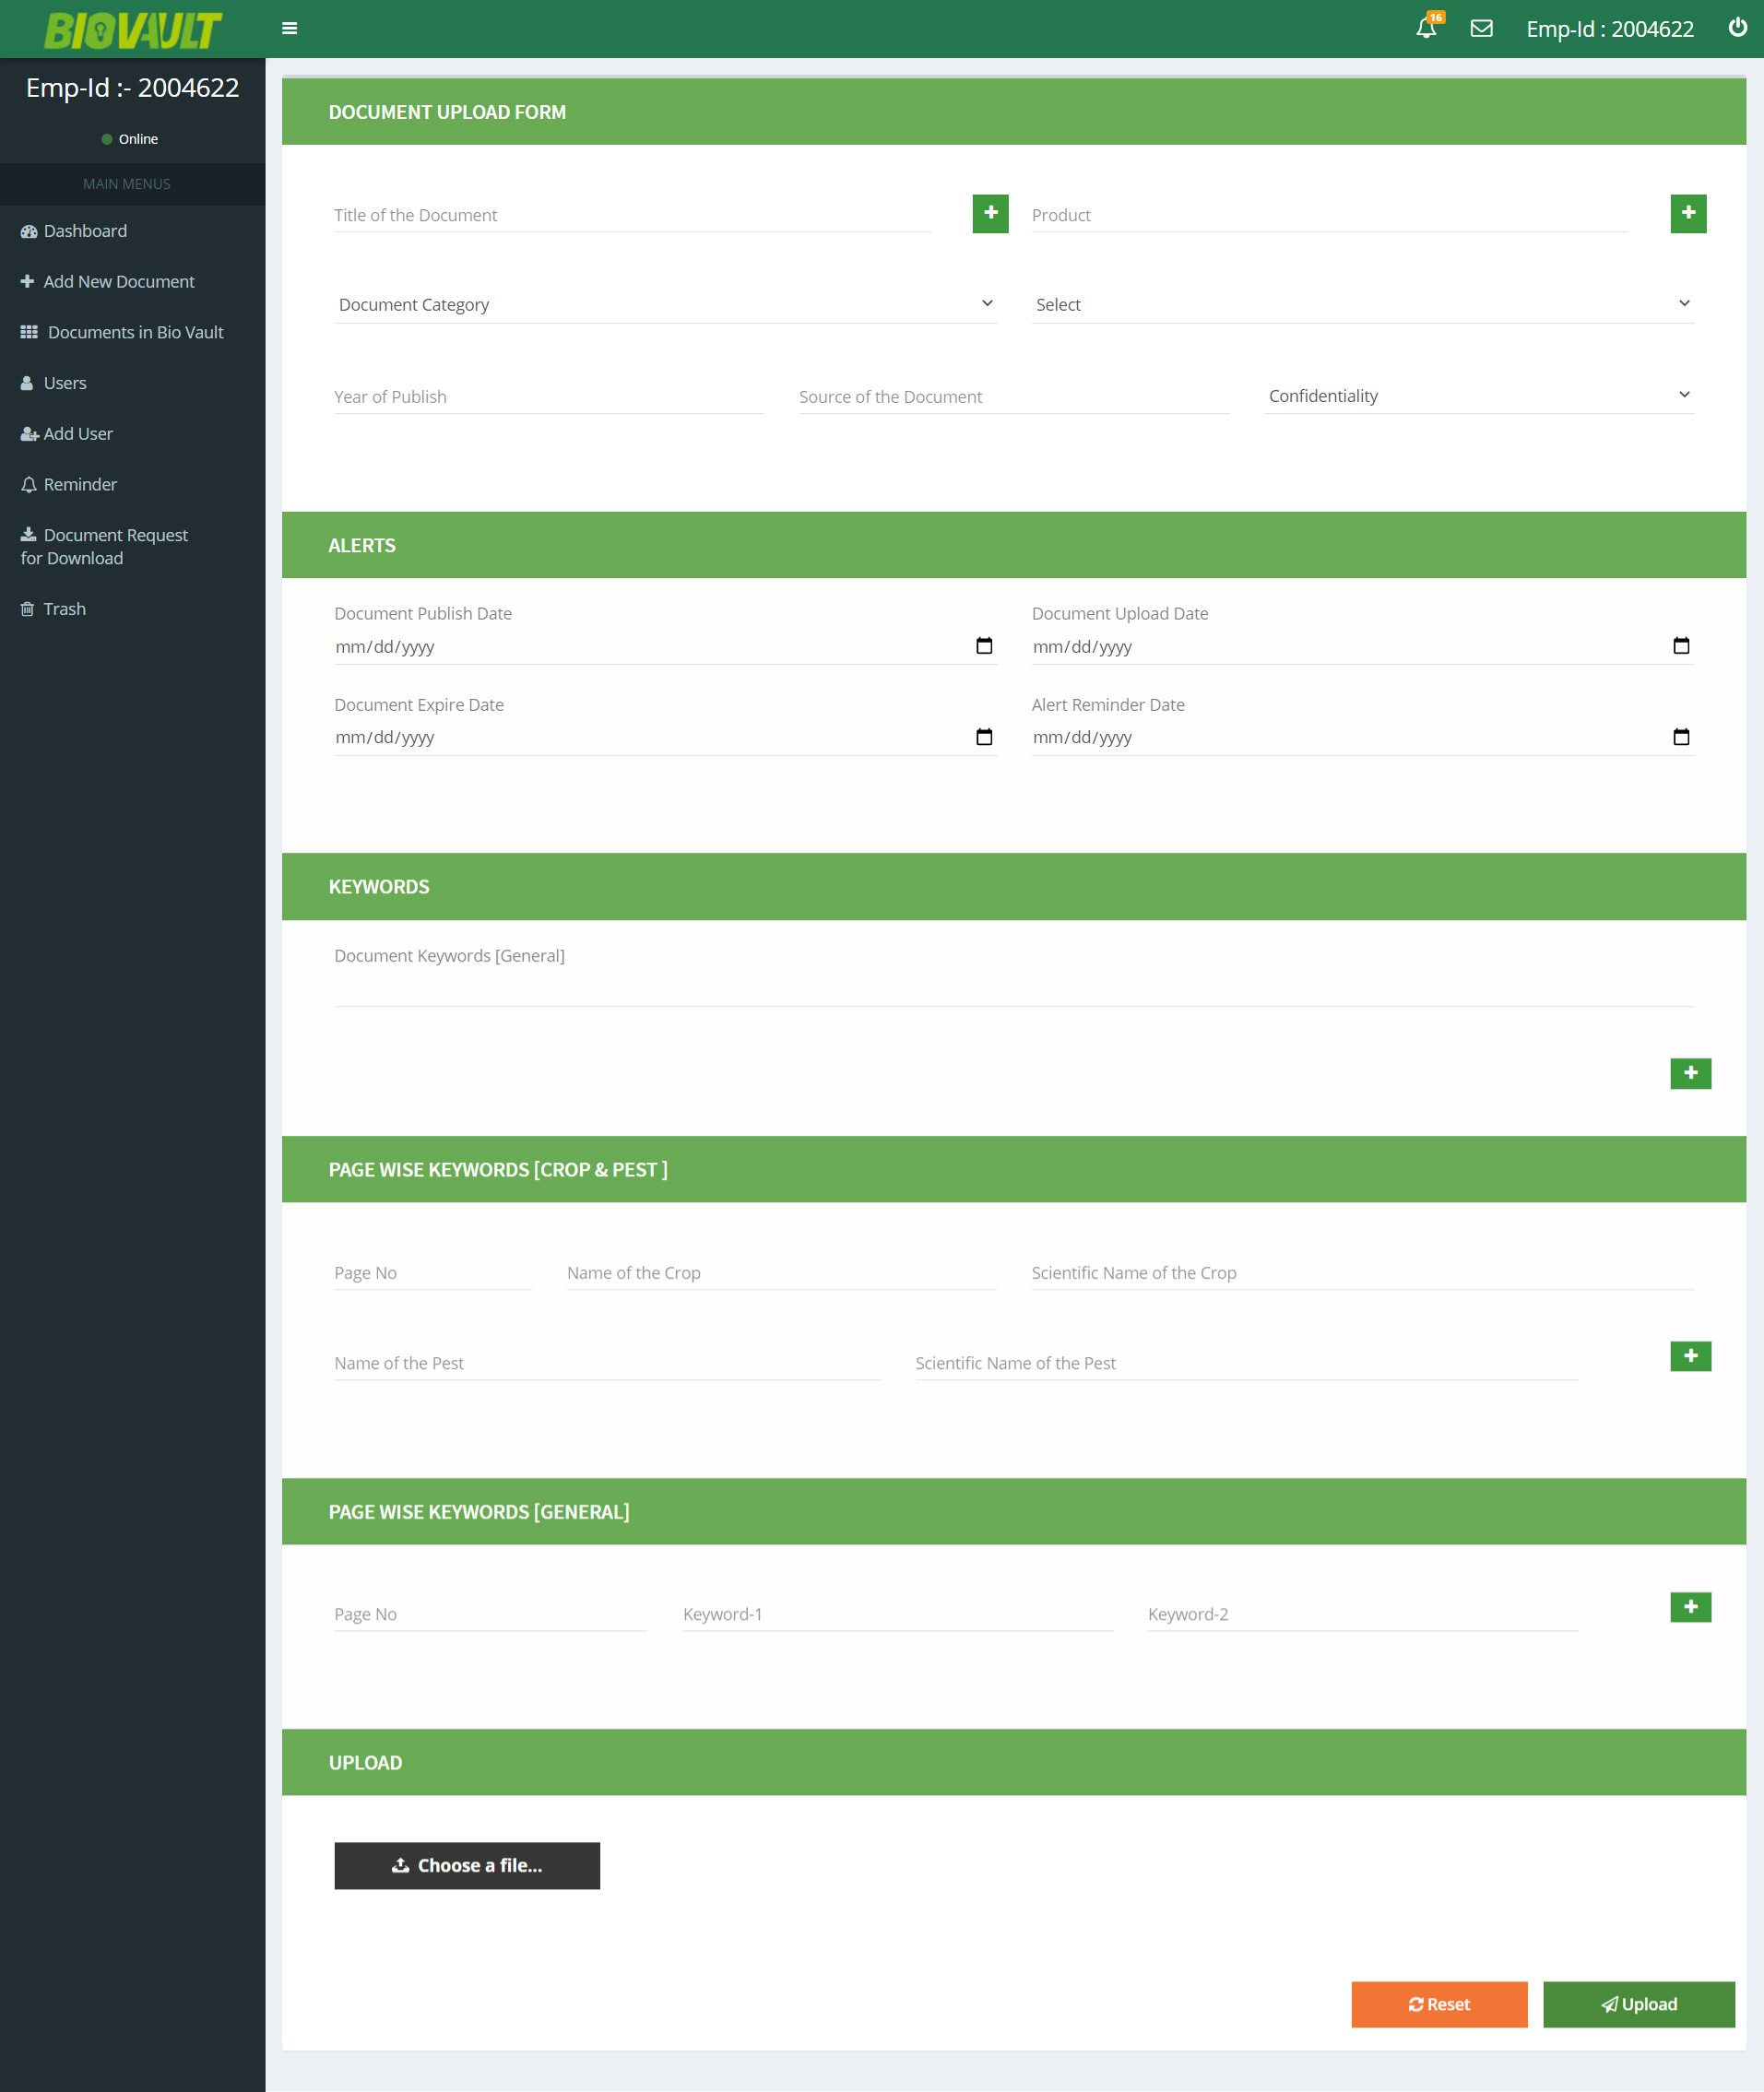Open Dashboard from the sidebar
1764x2092 pixels.
point(85,231)
